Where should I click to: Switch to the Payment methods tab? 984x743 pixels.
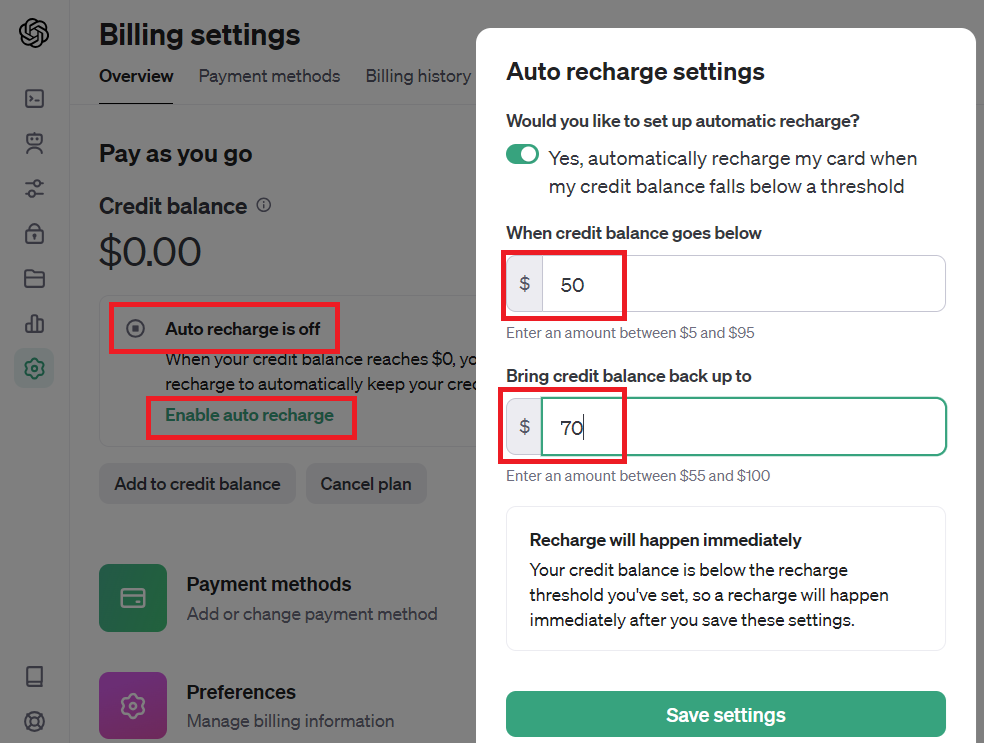pyautogui.click(x=269, y=76)
